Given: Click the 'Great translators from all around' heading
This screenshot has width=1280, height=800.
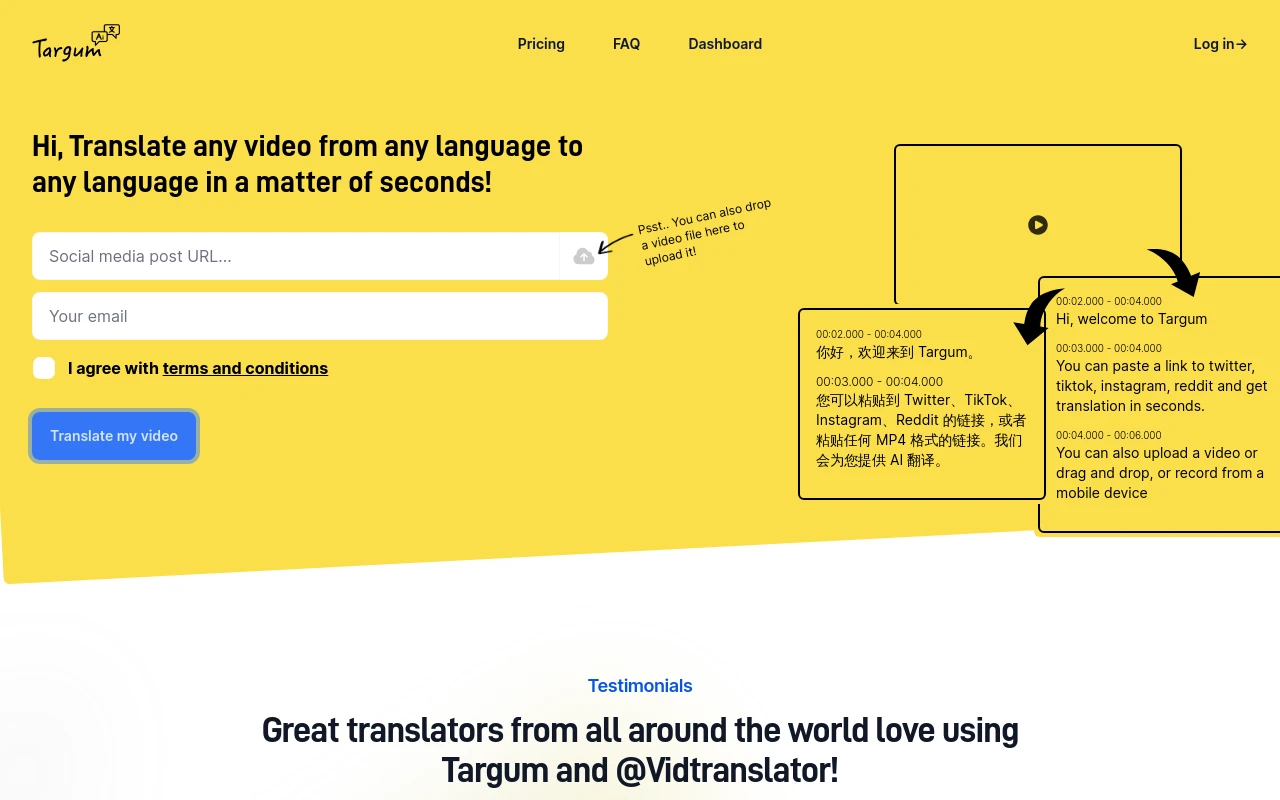Looking at the screenshot, I should point(640,750).
